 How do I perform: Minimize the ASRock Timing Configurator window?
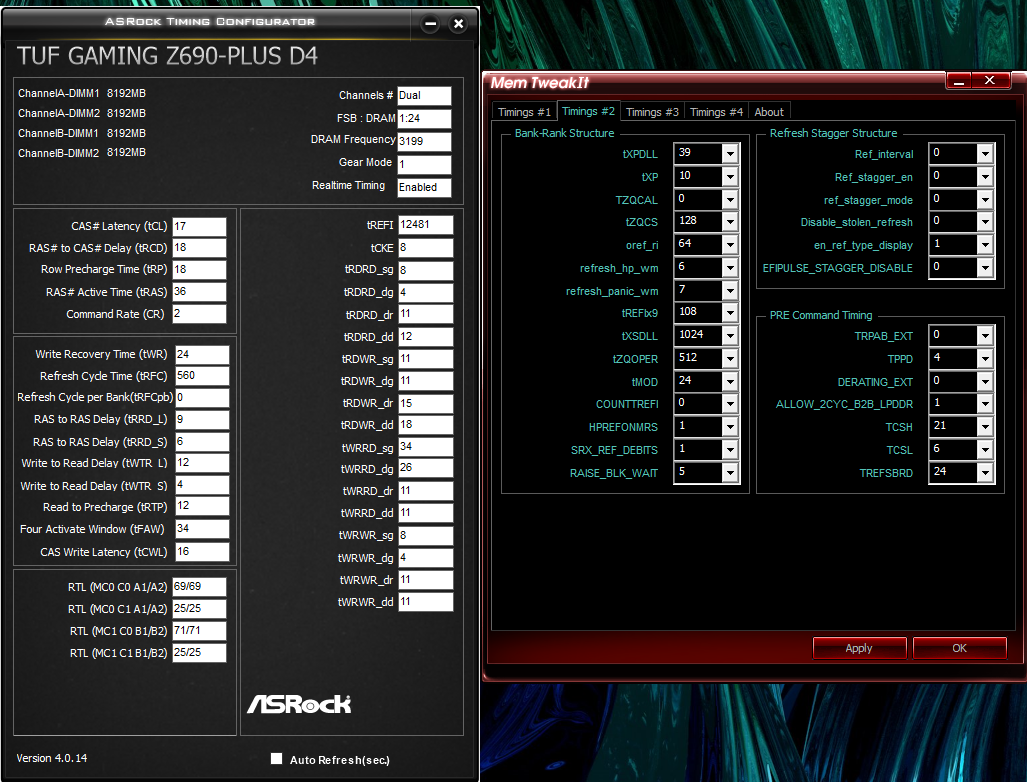coord(430,24)
